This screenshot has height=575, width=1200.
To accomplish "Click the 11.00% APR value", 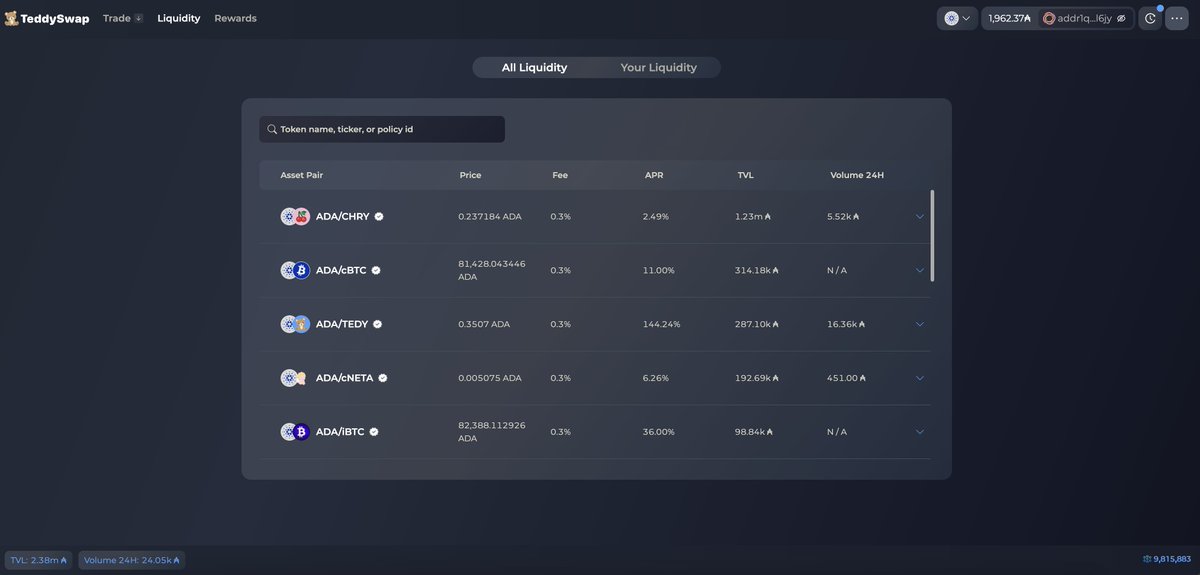I will pos(659,270).
